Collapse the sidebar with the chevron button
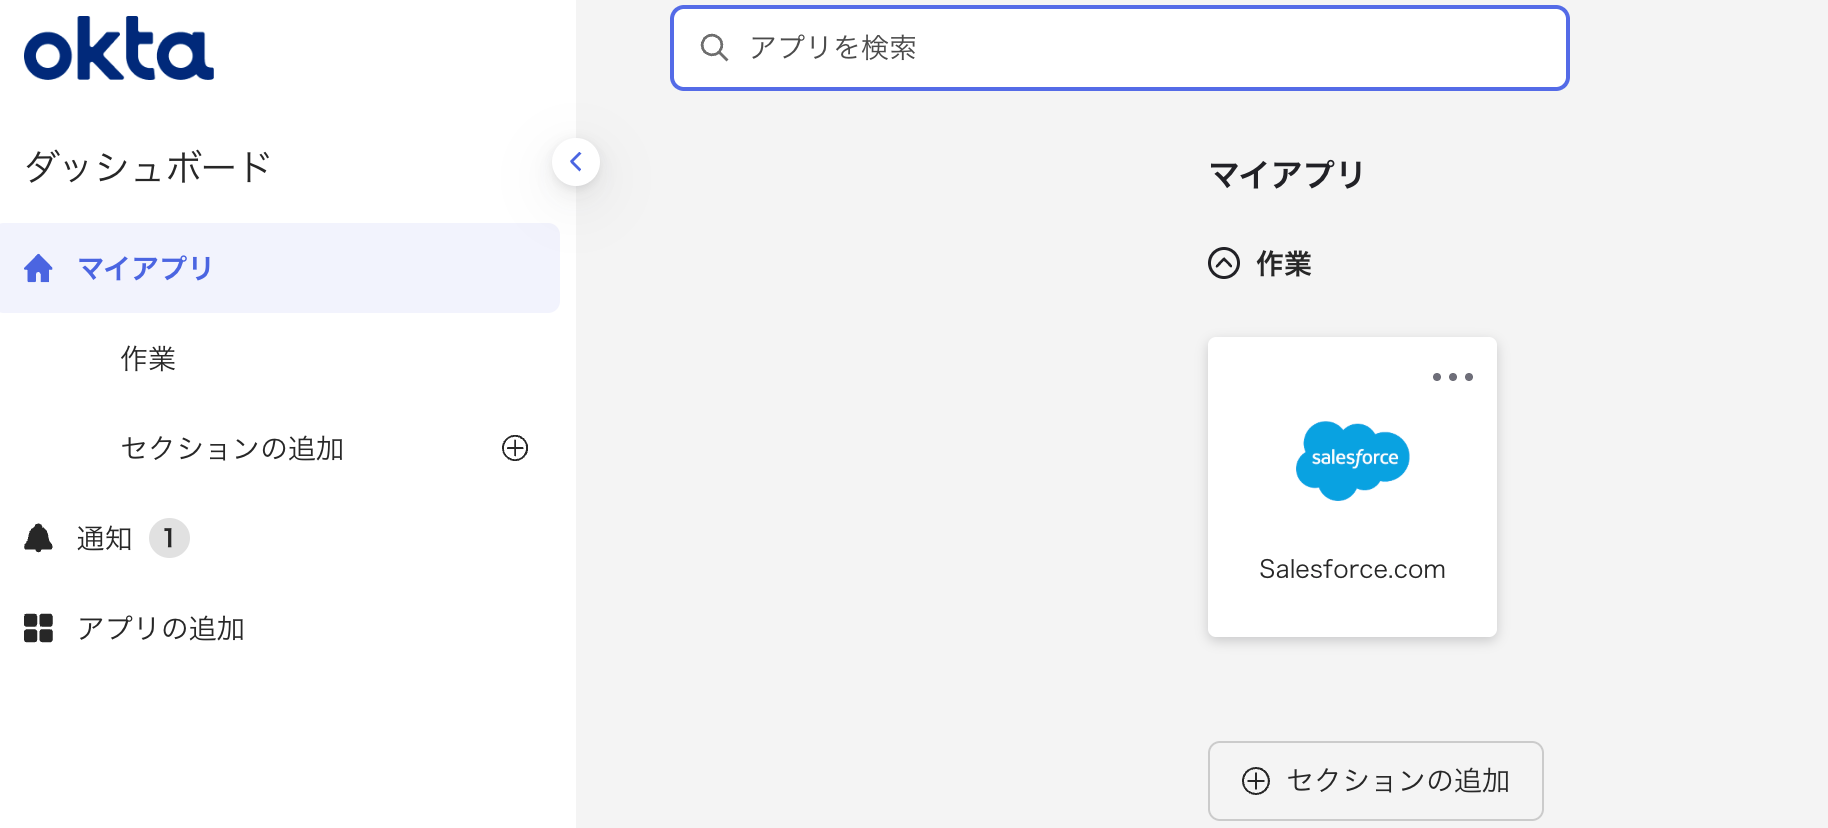The height and width of the screenshot is (828, 1828). pos(576,162)
